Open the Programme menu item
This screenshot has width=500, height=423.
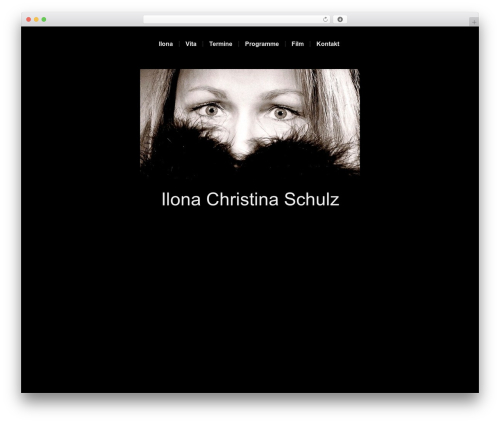(262, 44)
